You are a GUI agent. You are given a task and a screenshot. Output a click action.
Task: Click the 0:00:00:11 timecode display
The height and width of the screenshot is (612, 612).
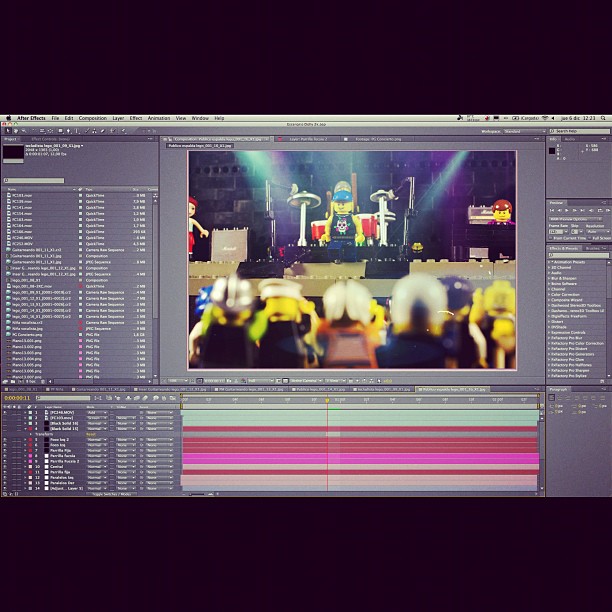tap(17, 398)
